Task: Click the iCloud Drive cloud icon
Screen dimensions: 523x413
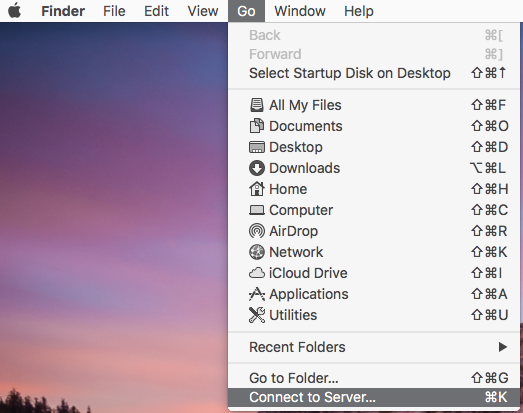Action: 256,273
